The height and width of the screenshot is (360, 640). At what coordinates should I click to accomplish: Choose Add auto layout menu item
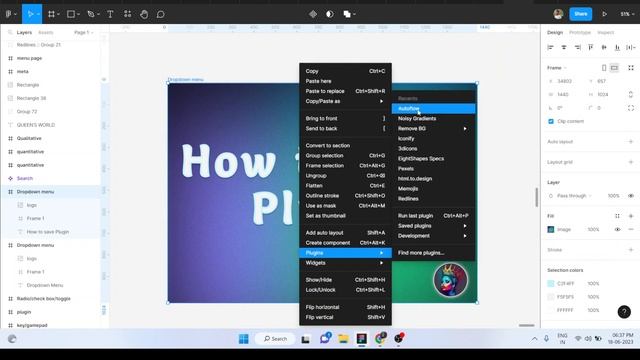[x=345, y=233]
